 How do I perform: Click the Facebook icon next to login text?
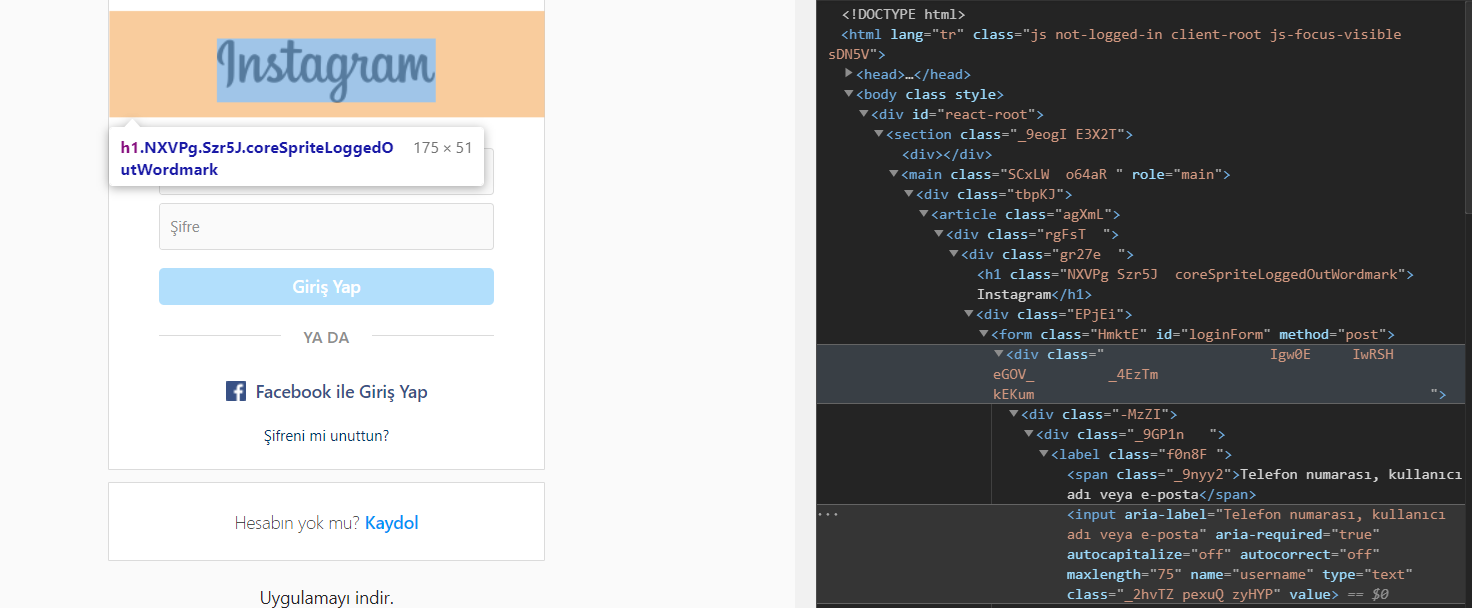coord(235,391)
